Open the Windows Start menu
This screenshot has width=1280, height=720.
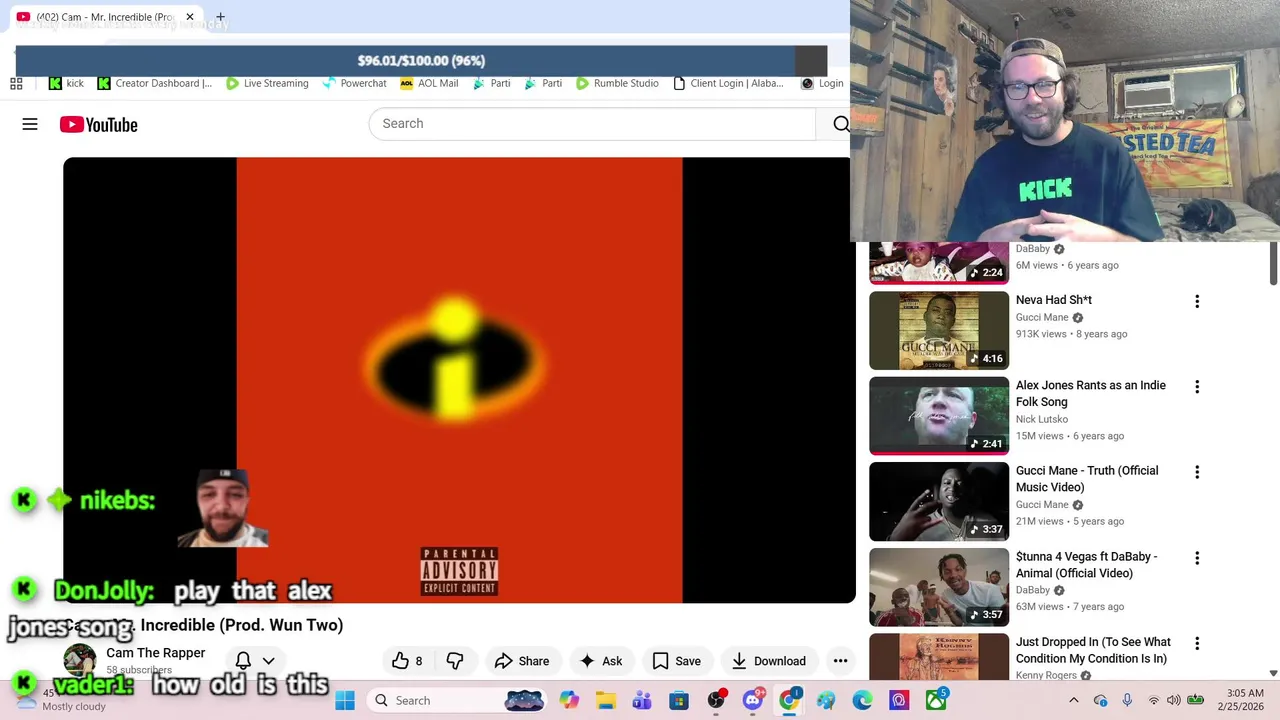click(345, 700)
